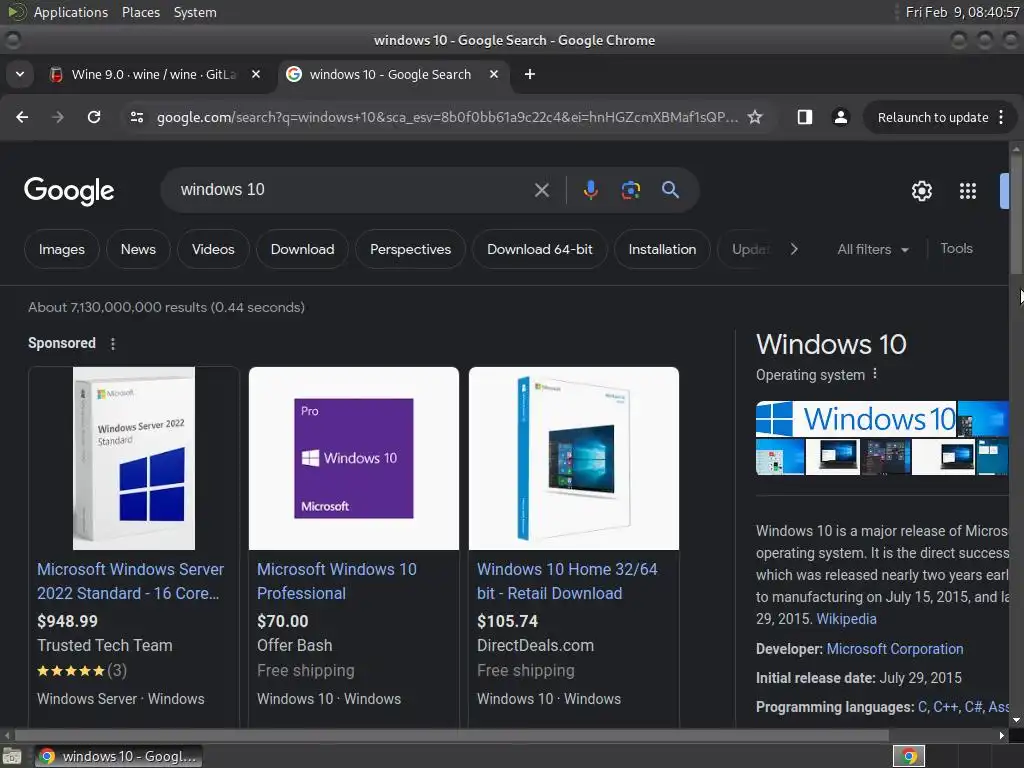Clear the search box with X icon
Viewport: 1024px width, 768px height.
click(541, 190)
